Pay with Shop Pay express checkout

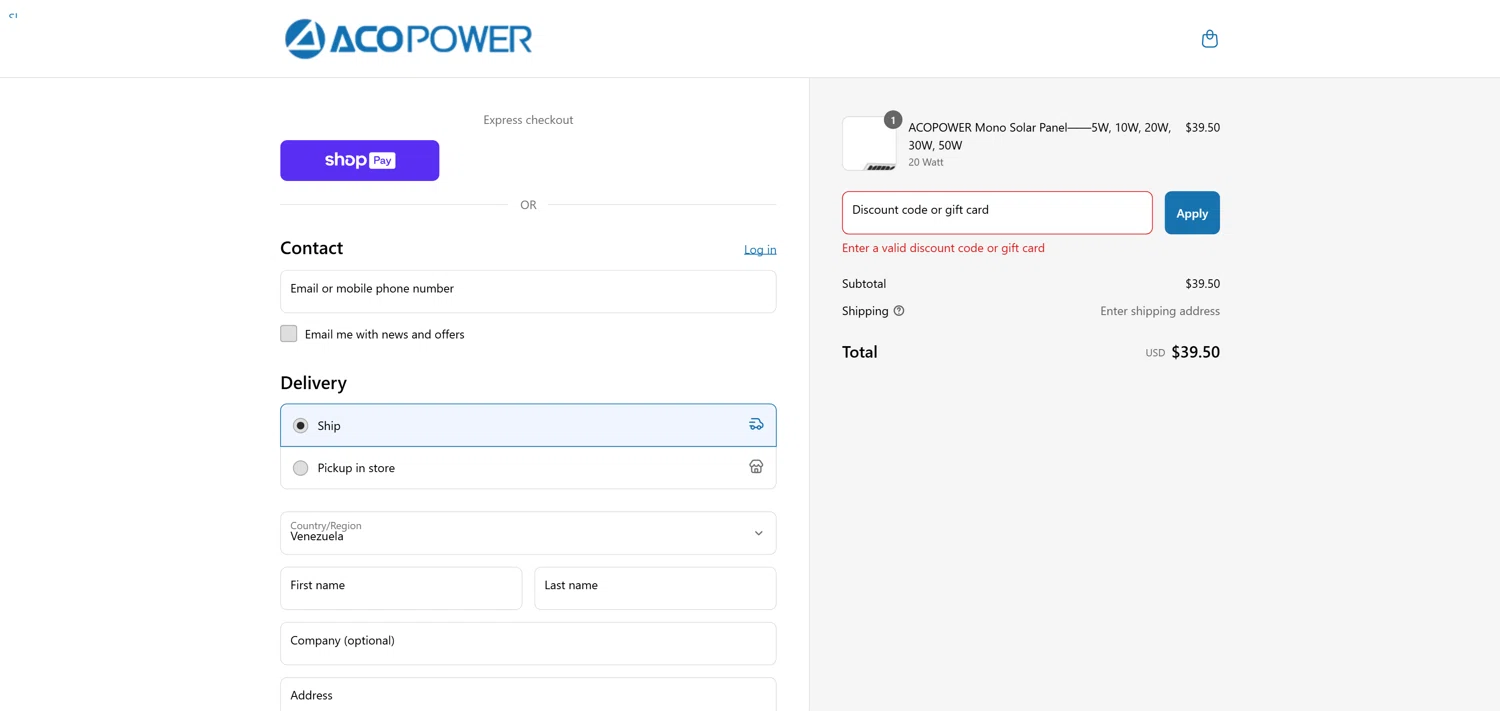(x=360, y=160)
